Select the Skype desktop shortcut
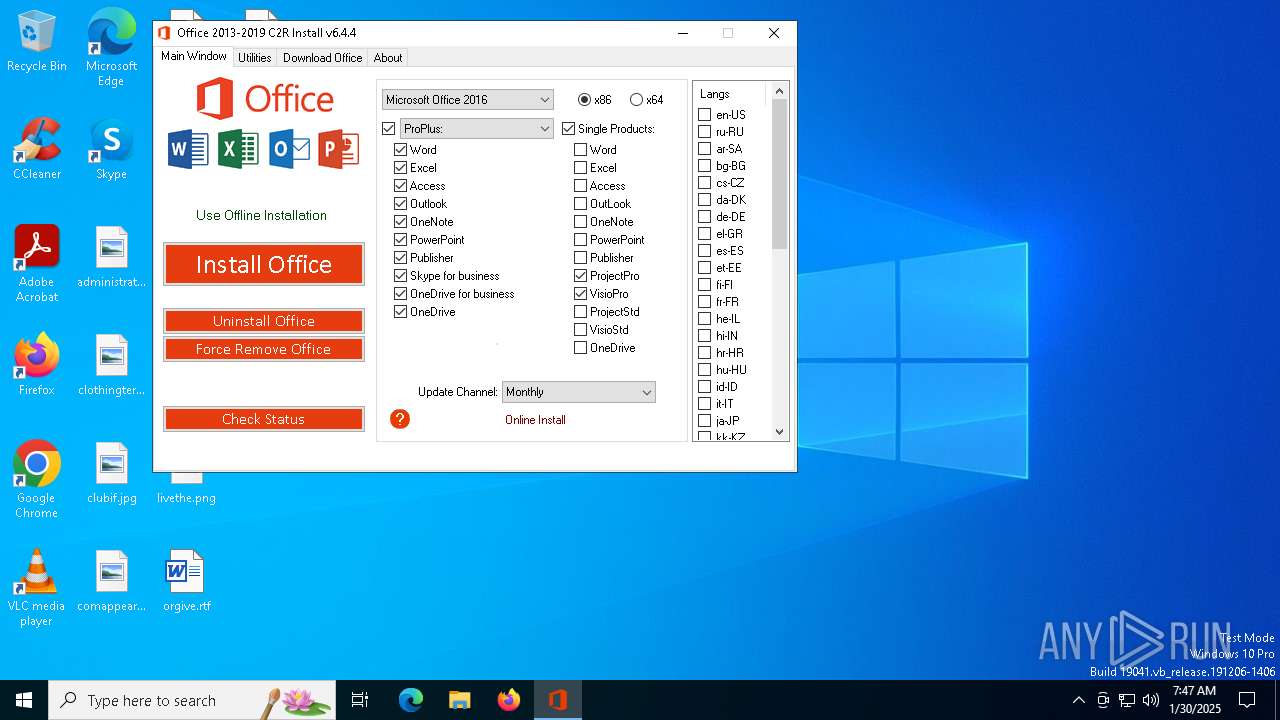1280x720 pixels. (x=111, y=149)
